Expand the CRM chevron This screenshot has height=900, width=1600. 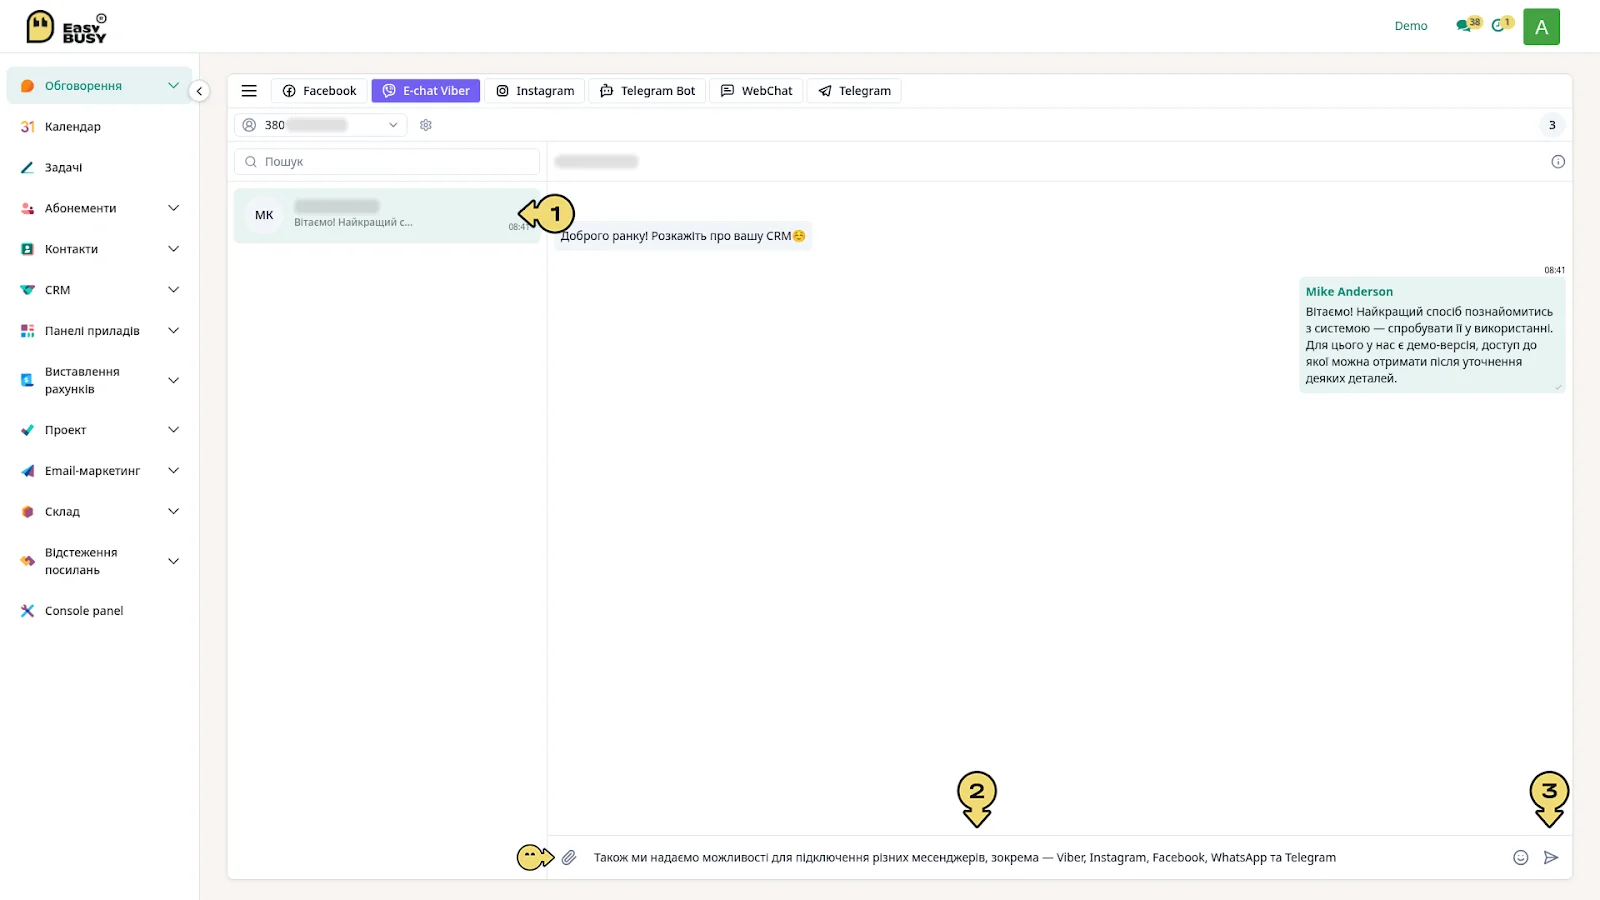[x=173, y=290]
